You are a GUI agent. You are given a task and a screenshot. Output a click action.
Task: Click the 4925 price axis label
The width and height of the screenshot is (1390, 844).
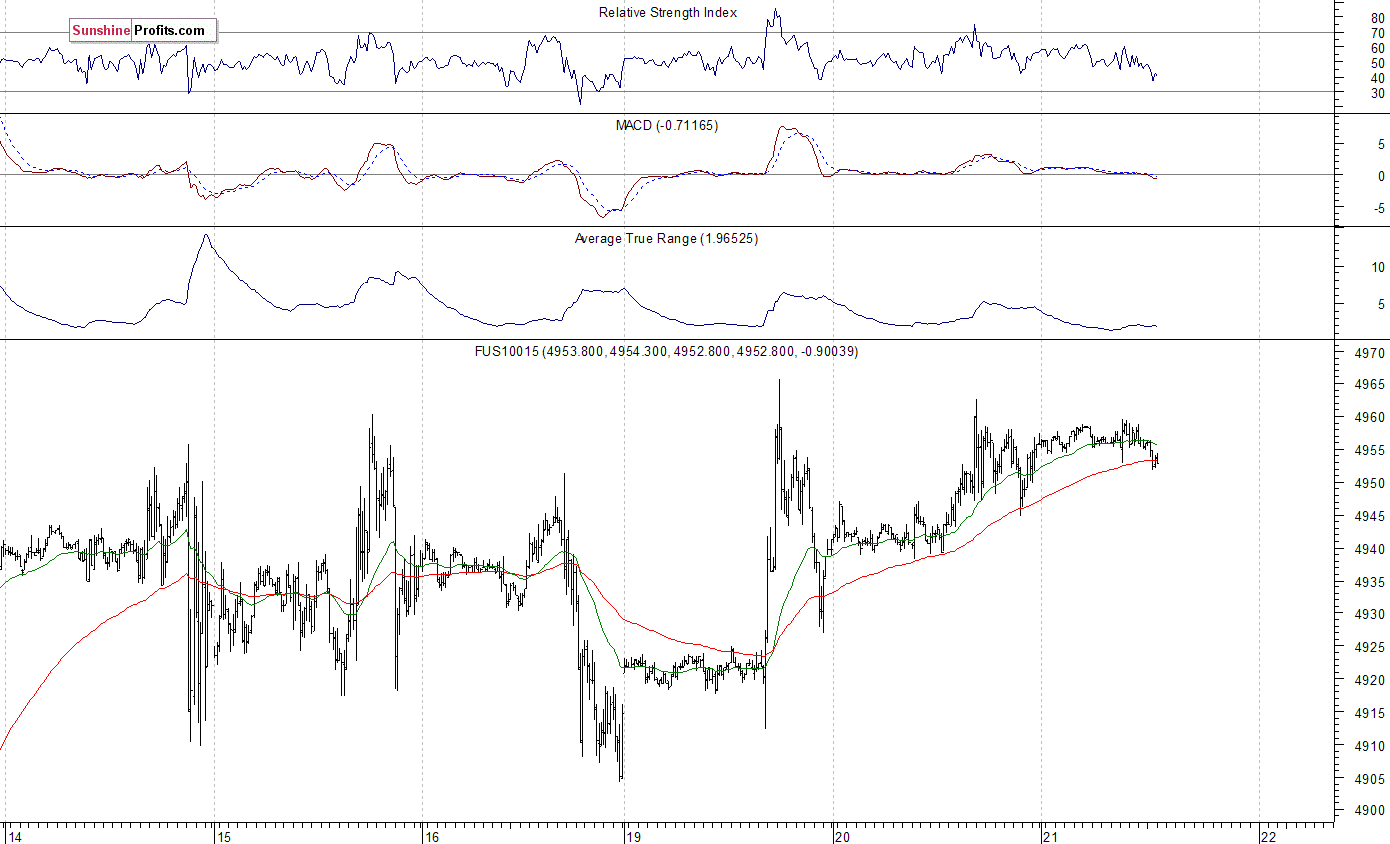[1371, 648]
